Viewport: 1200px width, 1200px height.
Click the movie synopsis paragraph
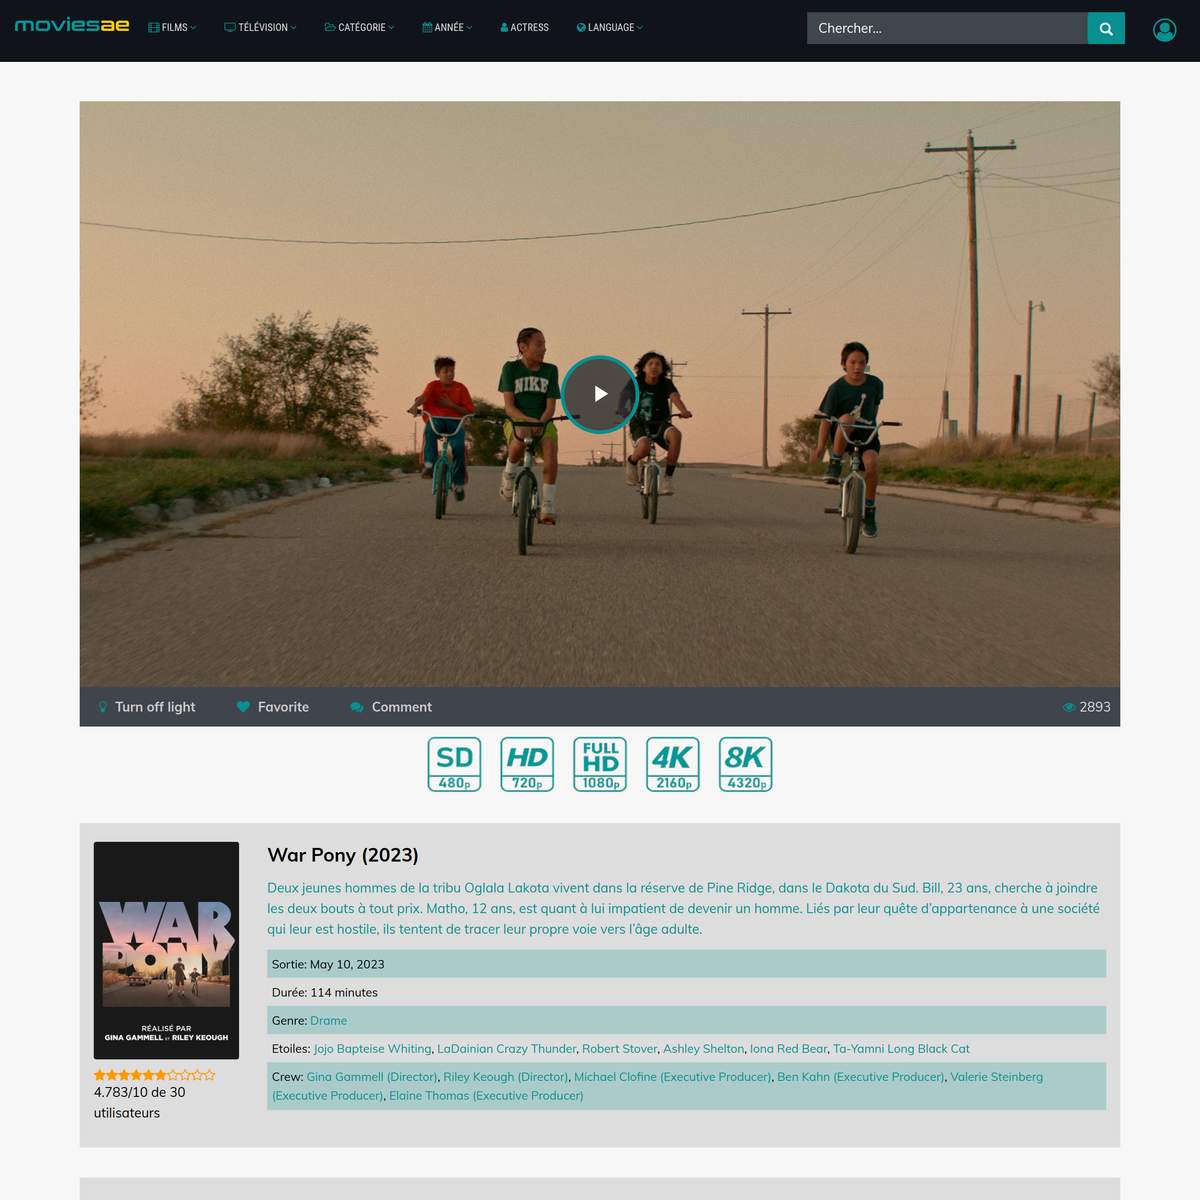click(x=684, y=908)
